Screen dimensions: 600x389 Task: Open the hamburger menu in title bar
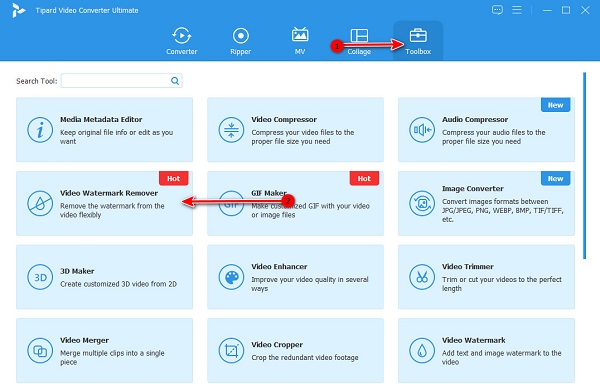coord(517,10)
